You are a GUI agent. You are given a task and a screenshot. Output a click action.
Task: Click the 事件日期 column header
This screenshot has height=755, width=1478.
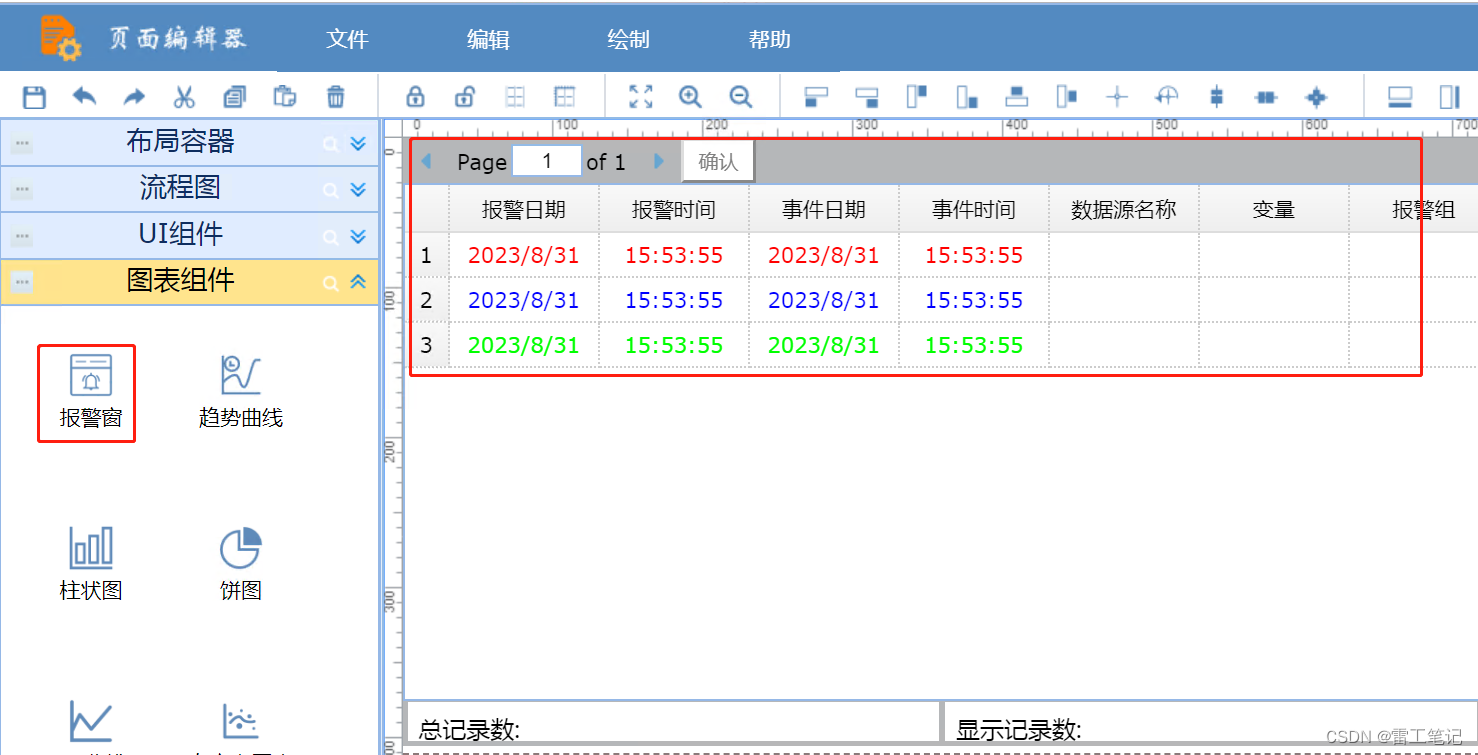824,209
